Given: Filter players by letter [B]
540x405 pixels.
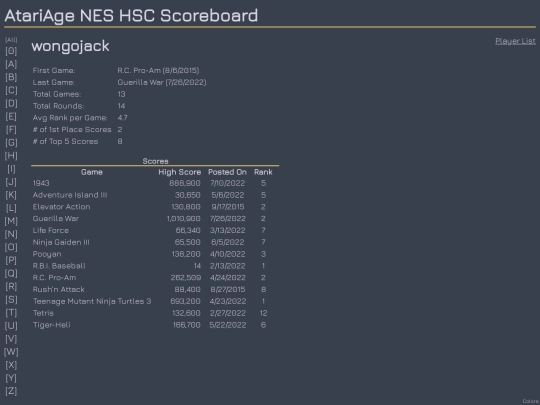Looking at the screenshot, I should [11, 77].
